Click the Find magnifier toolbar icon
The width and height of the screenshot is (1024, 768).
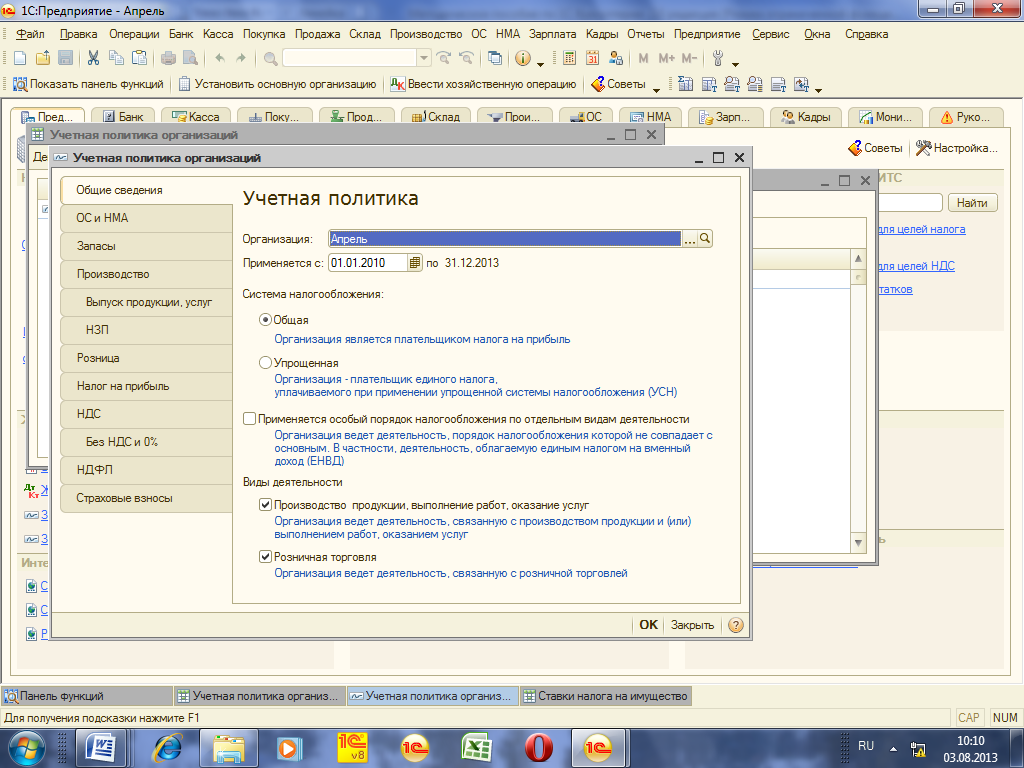coord(270,58)
